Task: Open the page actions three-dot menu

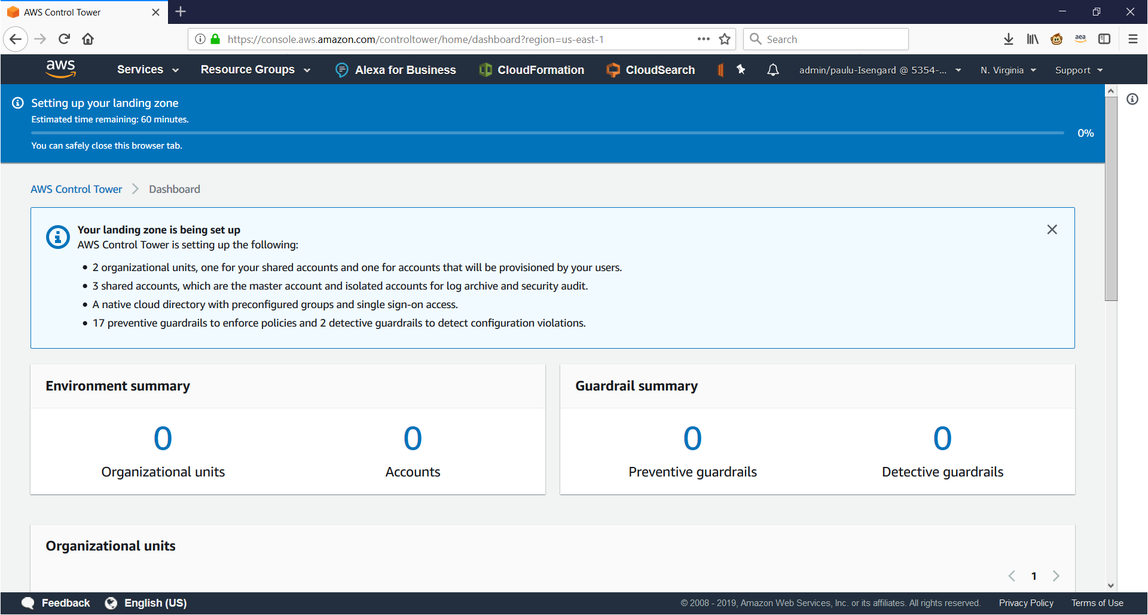Action: pos(704,39)
